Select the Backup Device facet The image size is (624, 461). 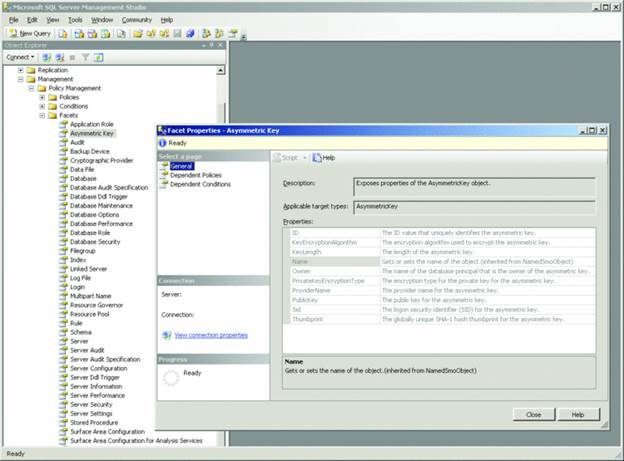click(90, 151)
